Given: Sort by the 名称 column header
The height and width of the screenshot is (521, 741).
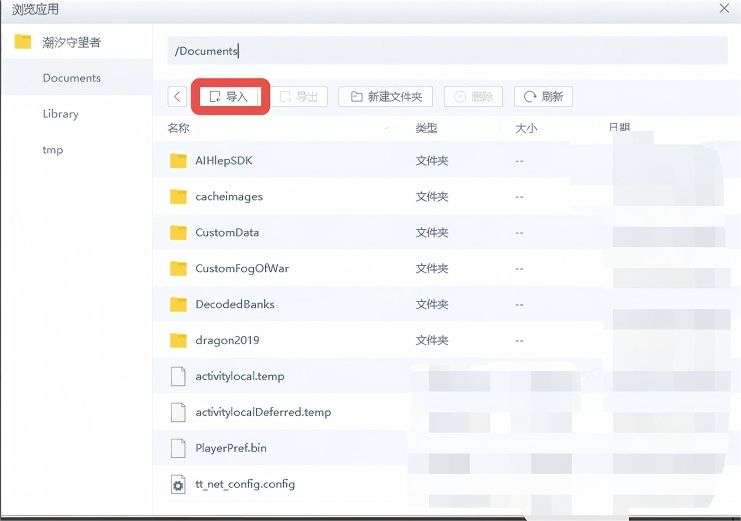Looking at the screenshot, I should 178,128.
